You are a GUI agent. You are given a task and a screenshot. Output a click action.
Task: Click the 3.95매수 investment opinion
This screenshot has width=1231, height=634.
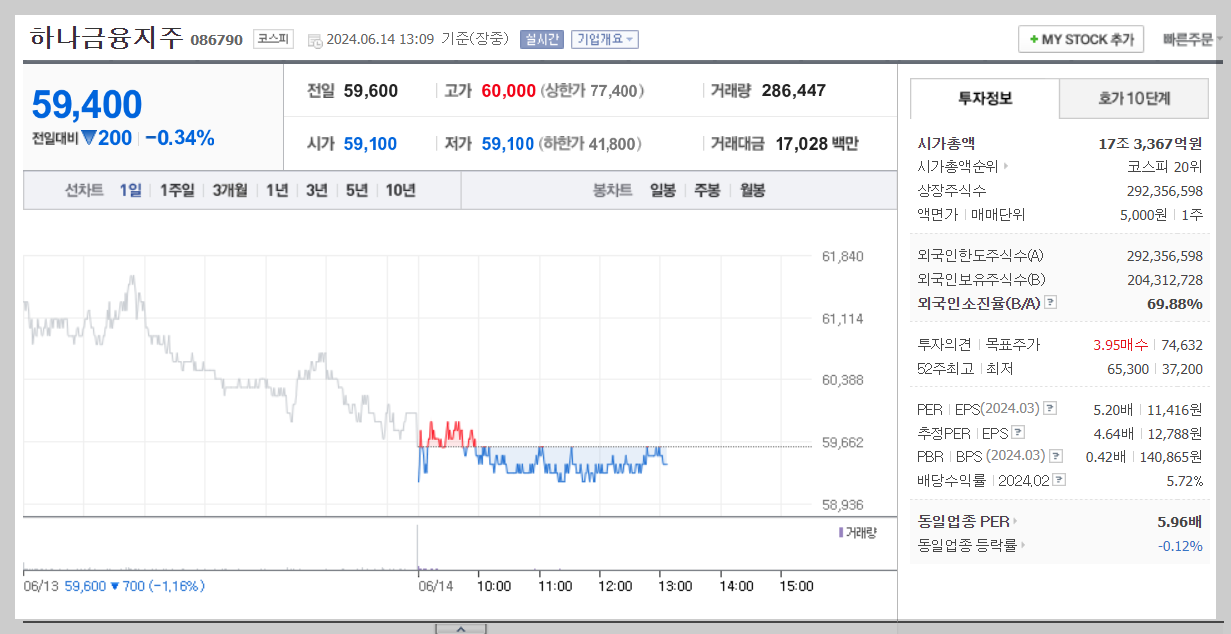pos(1120,345)
